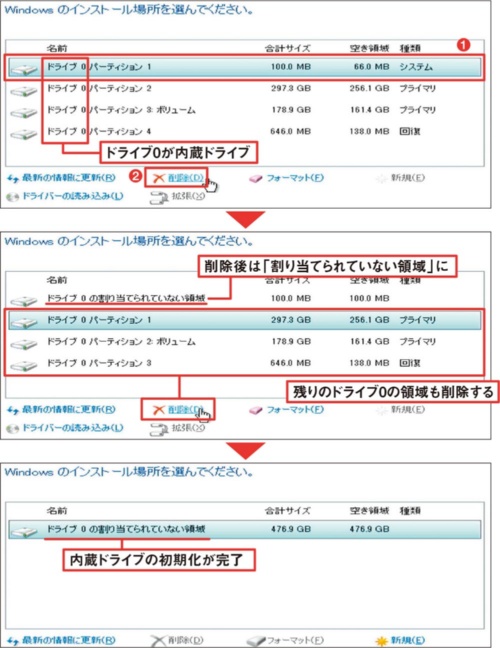Click grayed format icon in bottom screenshot
The image size is (500, 648).
coord(255,641)
